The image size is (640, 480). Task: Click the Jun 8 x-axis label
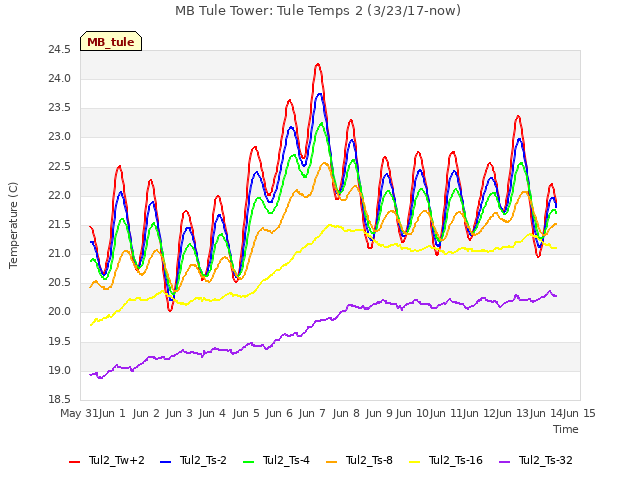point(346,413)
